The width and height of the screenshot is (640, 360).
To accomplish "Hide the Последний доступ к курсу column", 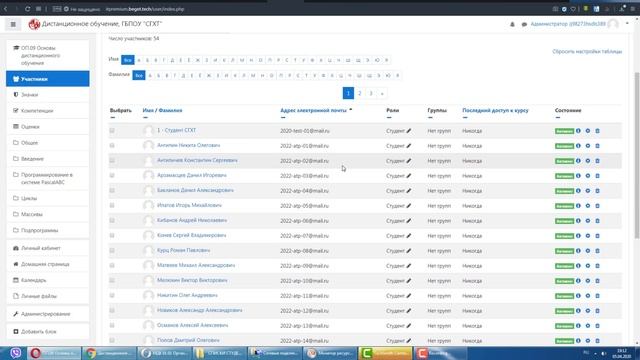I will (x=465, y=118).
